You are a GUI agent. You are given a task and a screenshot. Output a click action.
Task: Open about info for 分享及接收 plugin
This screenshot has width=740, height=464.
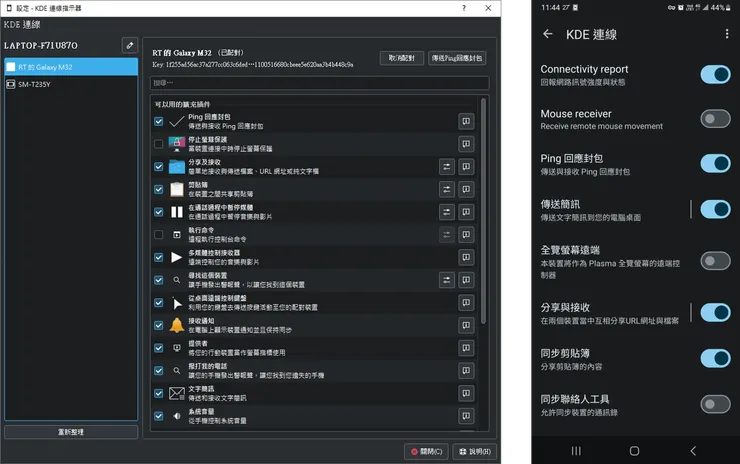click(466, 167)
